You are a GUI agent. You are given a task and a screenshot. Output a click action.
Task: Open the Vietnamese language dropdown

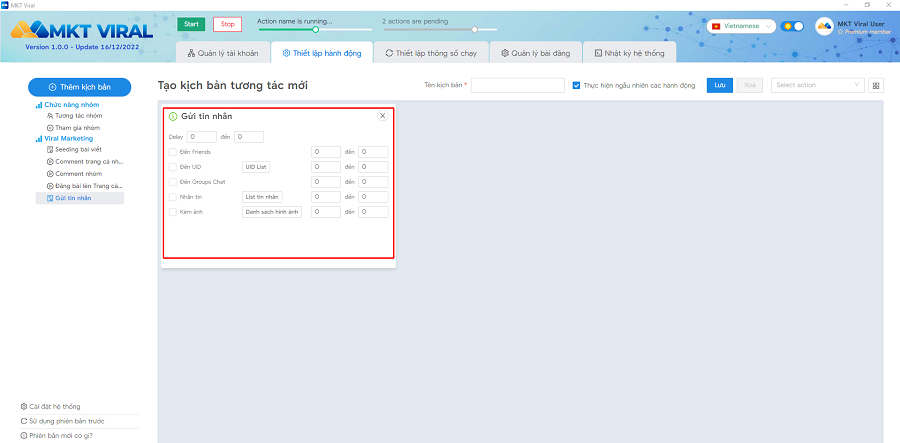click(x=742, y=26)
